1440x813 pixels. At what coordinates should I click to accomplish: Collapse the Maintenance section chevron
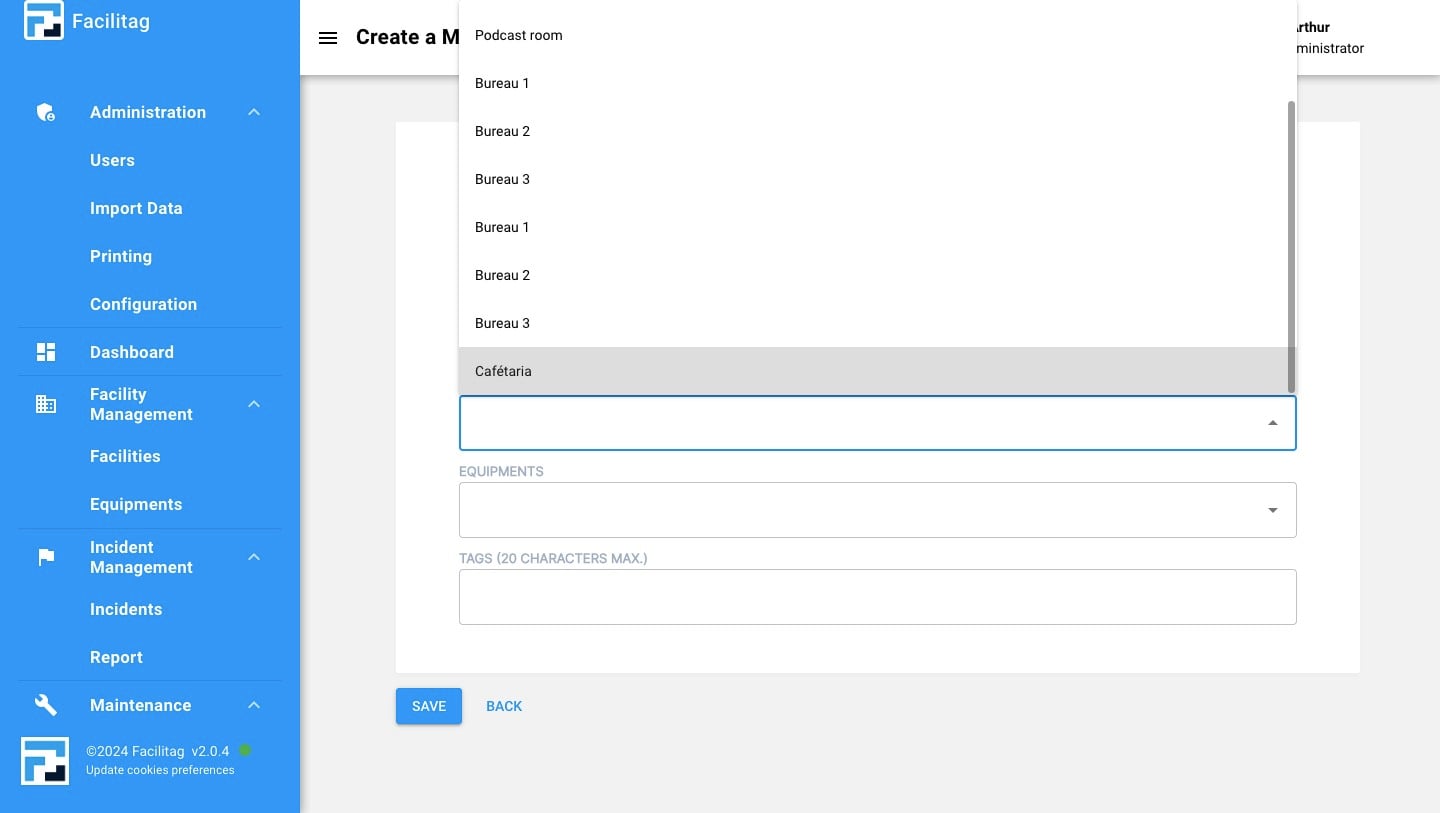tap(254, 705)
